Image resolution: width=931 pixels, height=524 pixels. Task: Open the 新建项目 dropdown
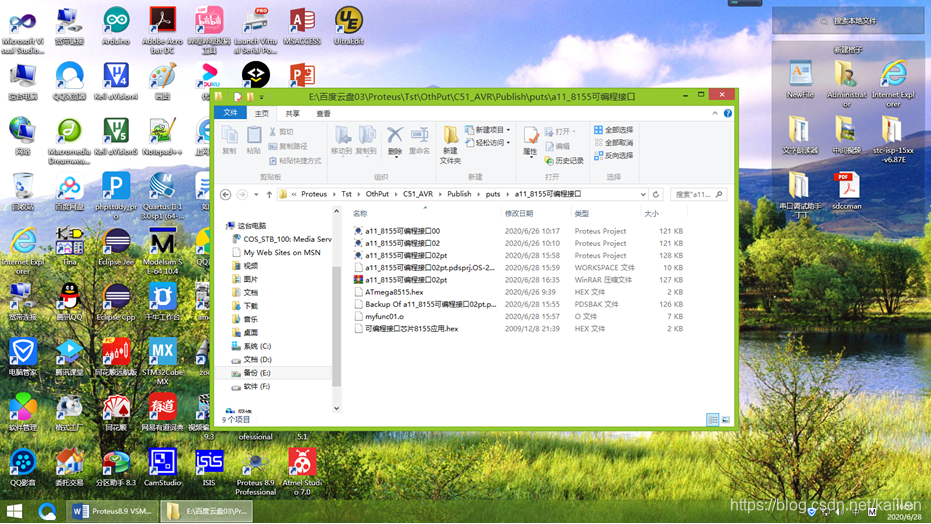pyautogui.click(x=487, y=129)
